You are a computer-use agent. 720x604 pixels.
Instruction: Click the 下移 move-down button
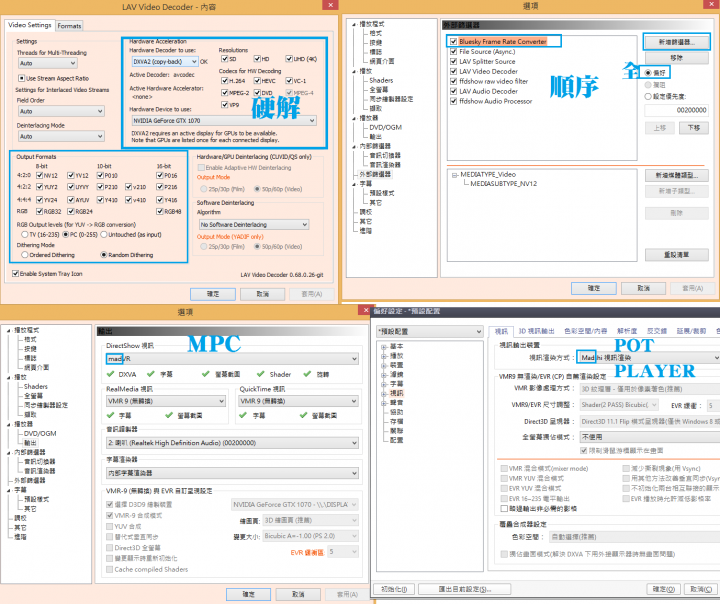(693, 128)
